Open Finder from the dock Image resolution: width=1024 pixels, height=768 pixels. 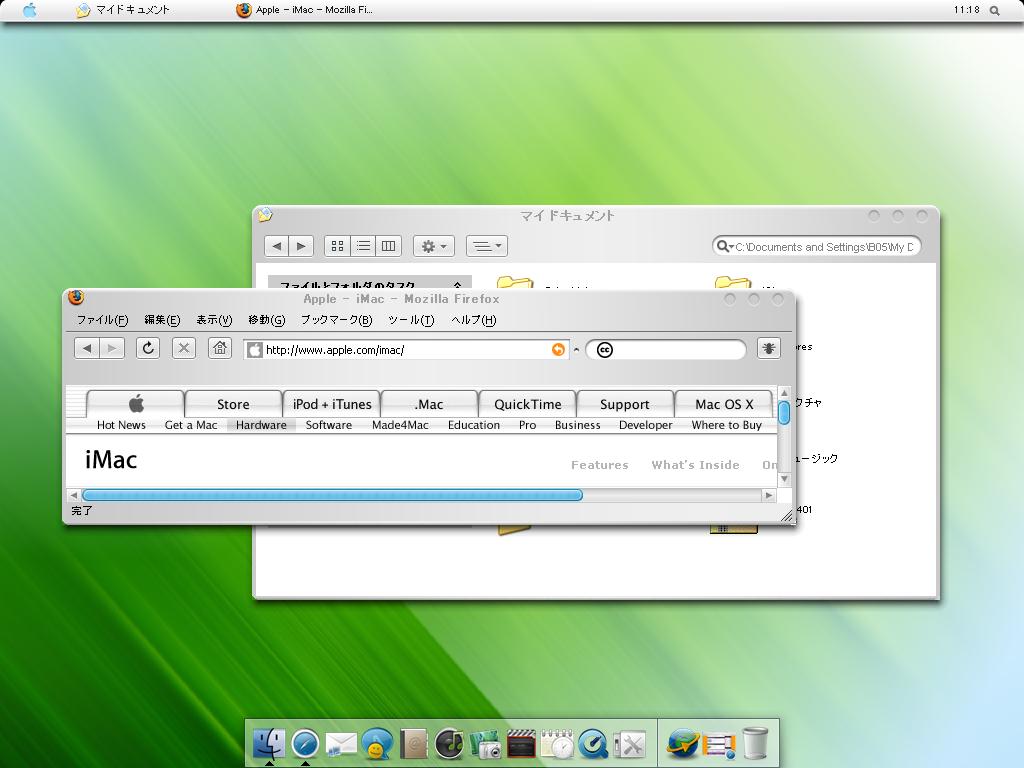(x=268, y=743)
